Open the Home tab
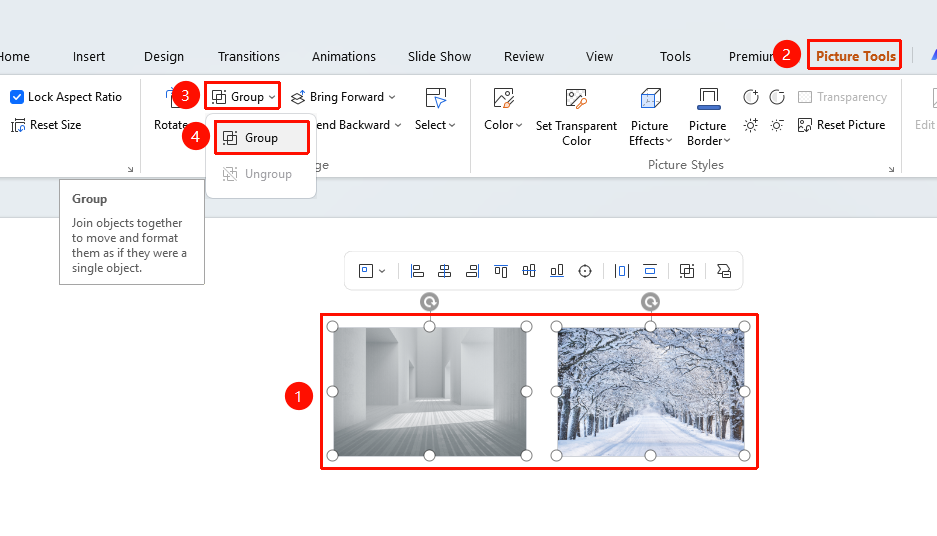Viewport: 937px width, 536px height. point(14,56)
